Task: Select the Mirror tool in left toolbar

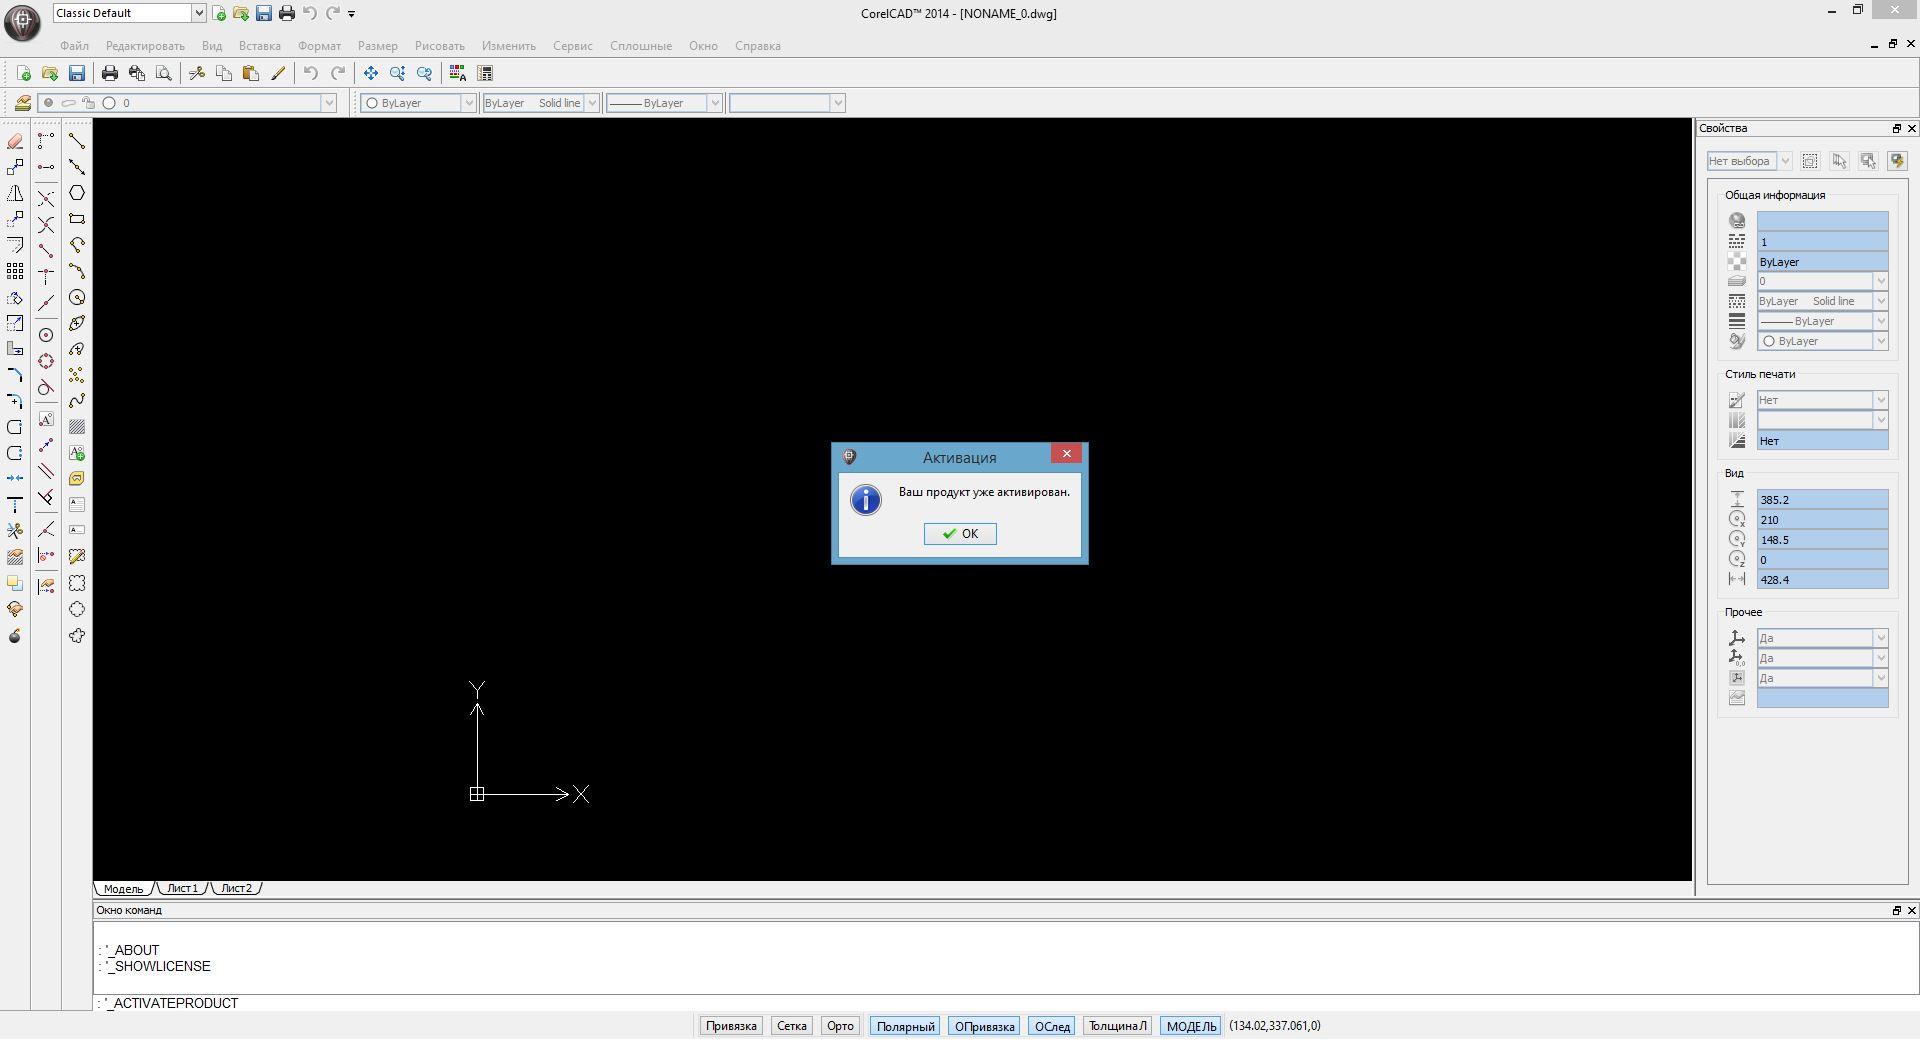Action: coord(15,194)
